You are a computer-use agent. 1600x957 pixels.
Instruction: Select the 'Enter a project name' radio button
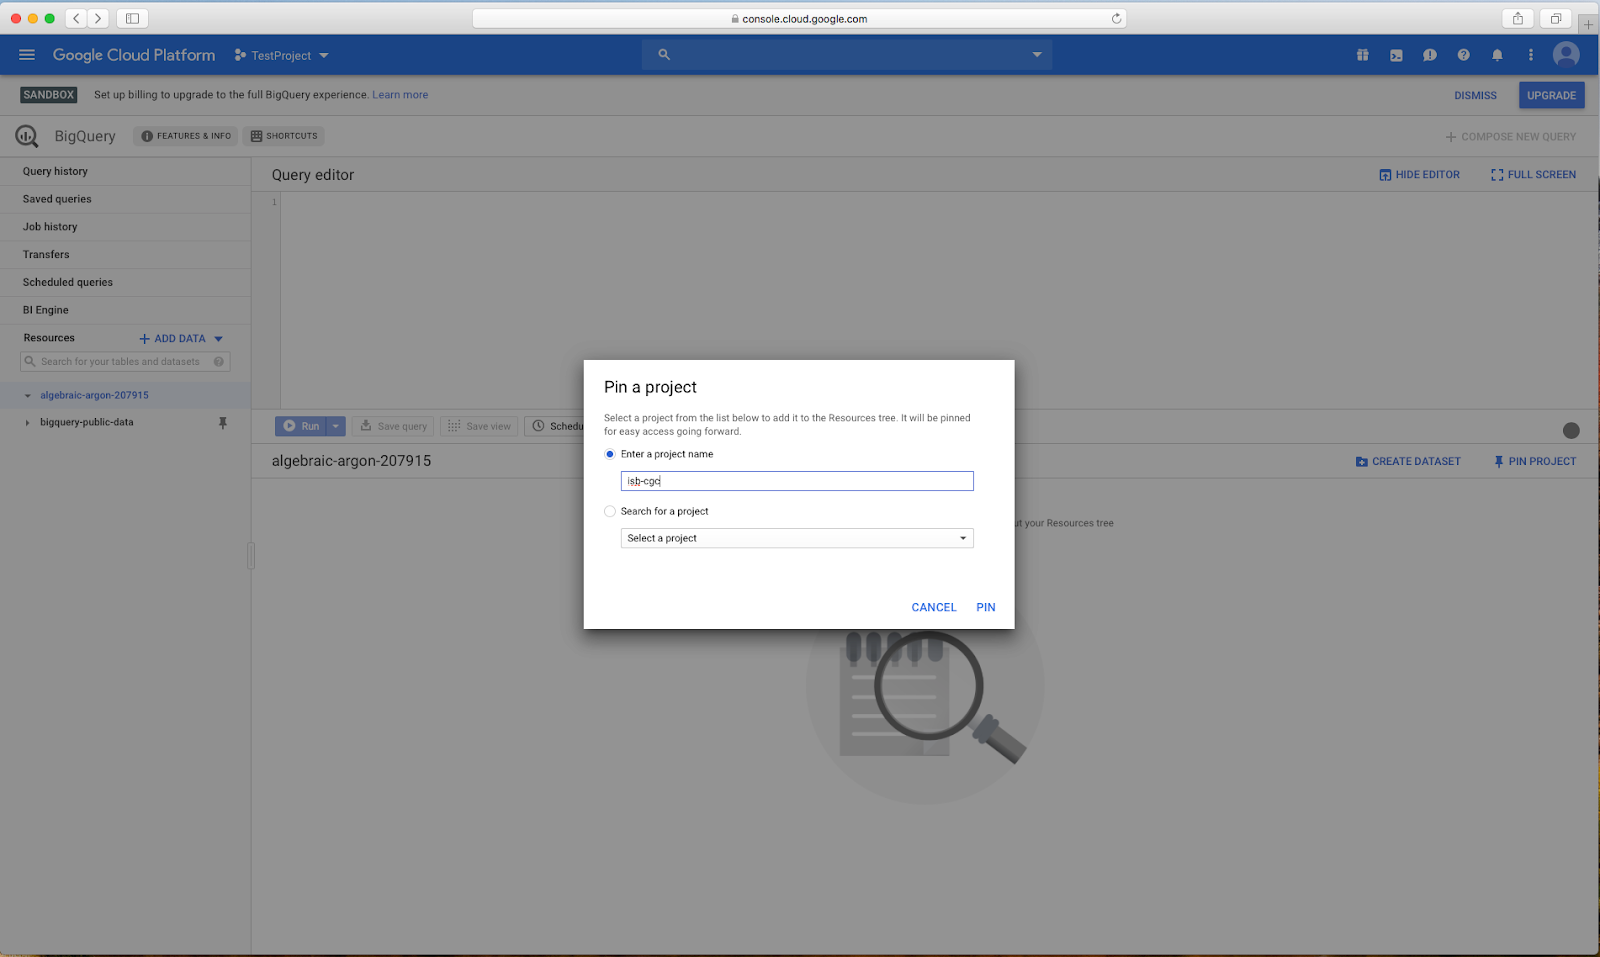(x=610, y=454)
